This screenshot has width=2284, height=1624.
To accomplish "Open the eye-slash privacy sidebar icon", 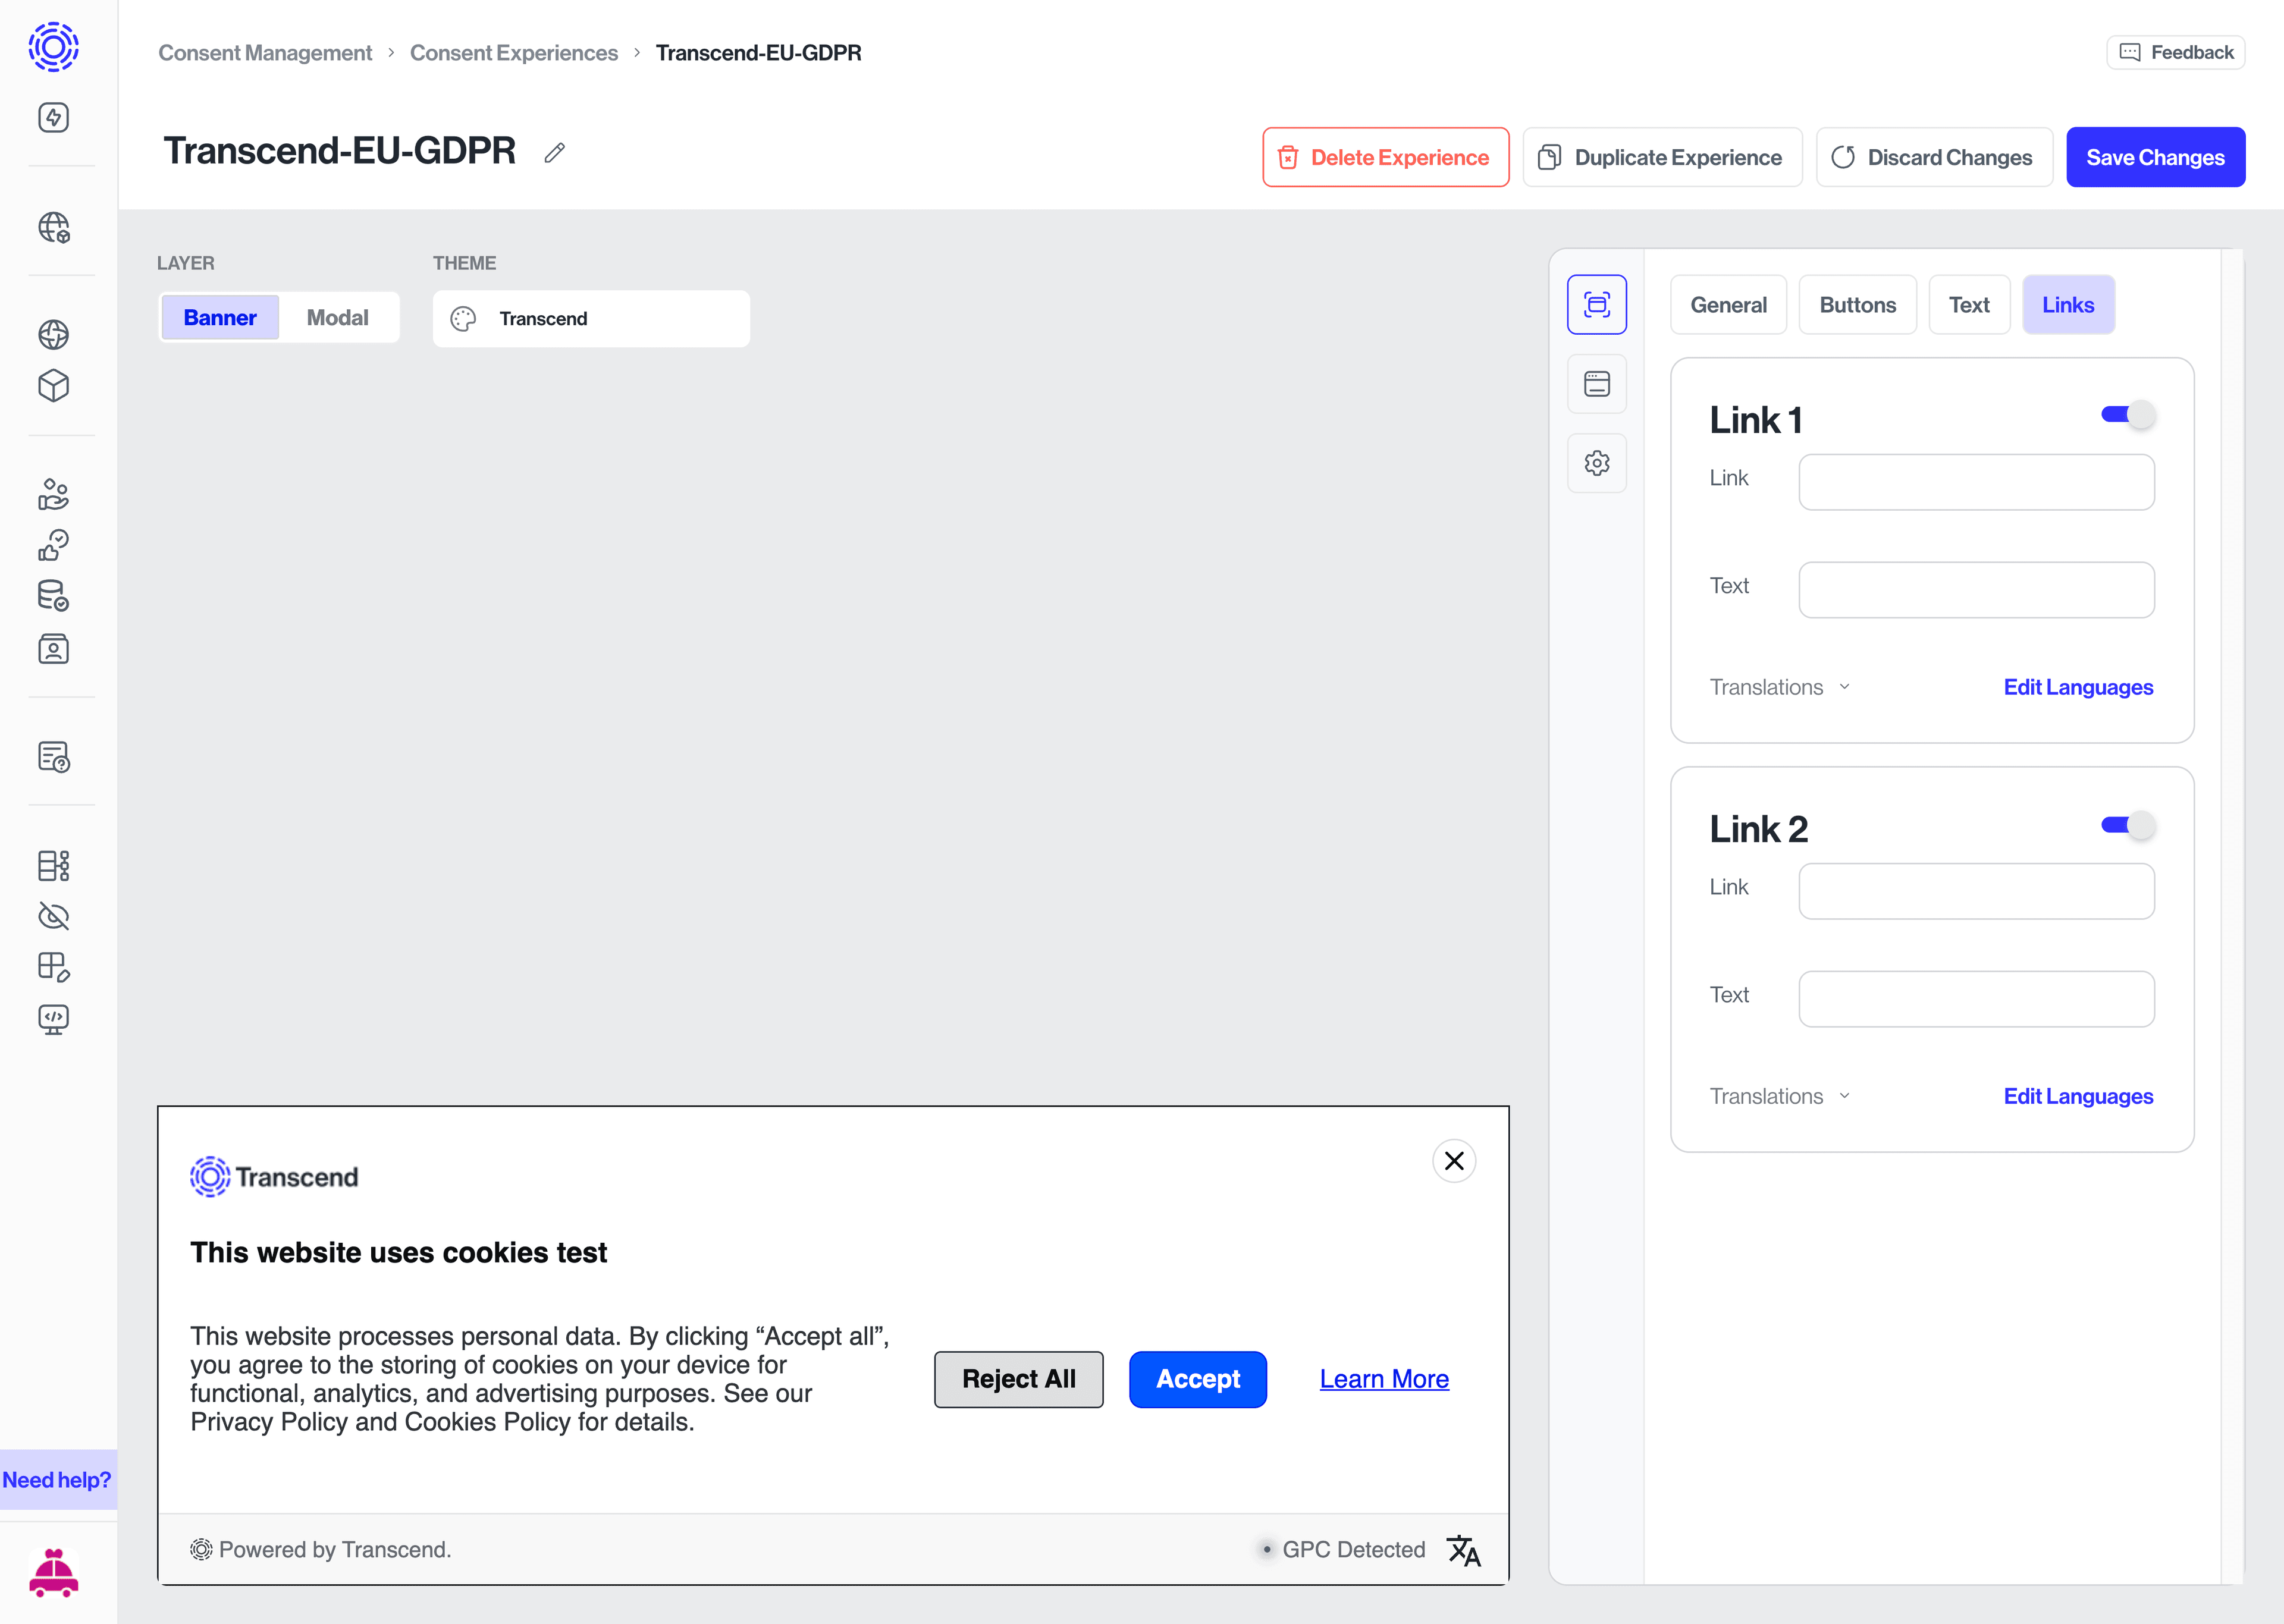I will click(53, 916).
